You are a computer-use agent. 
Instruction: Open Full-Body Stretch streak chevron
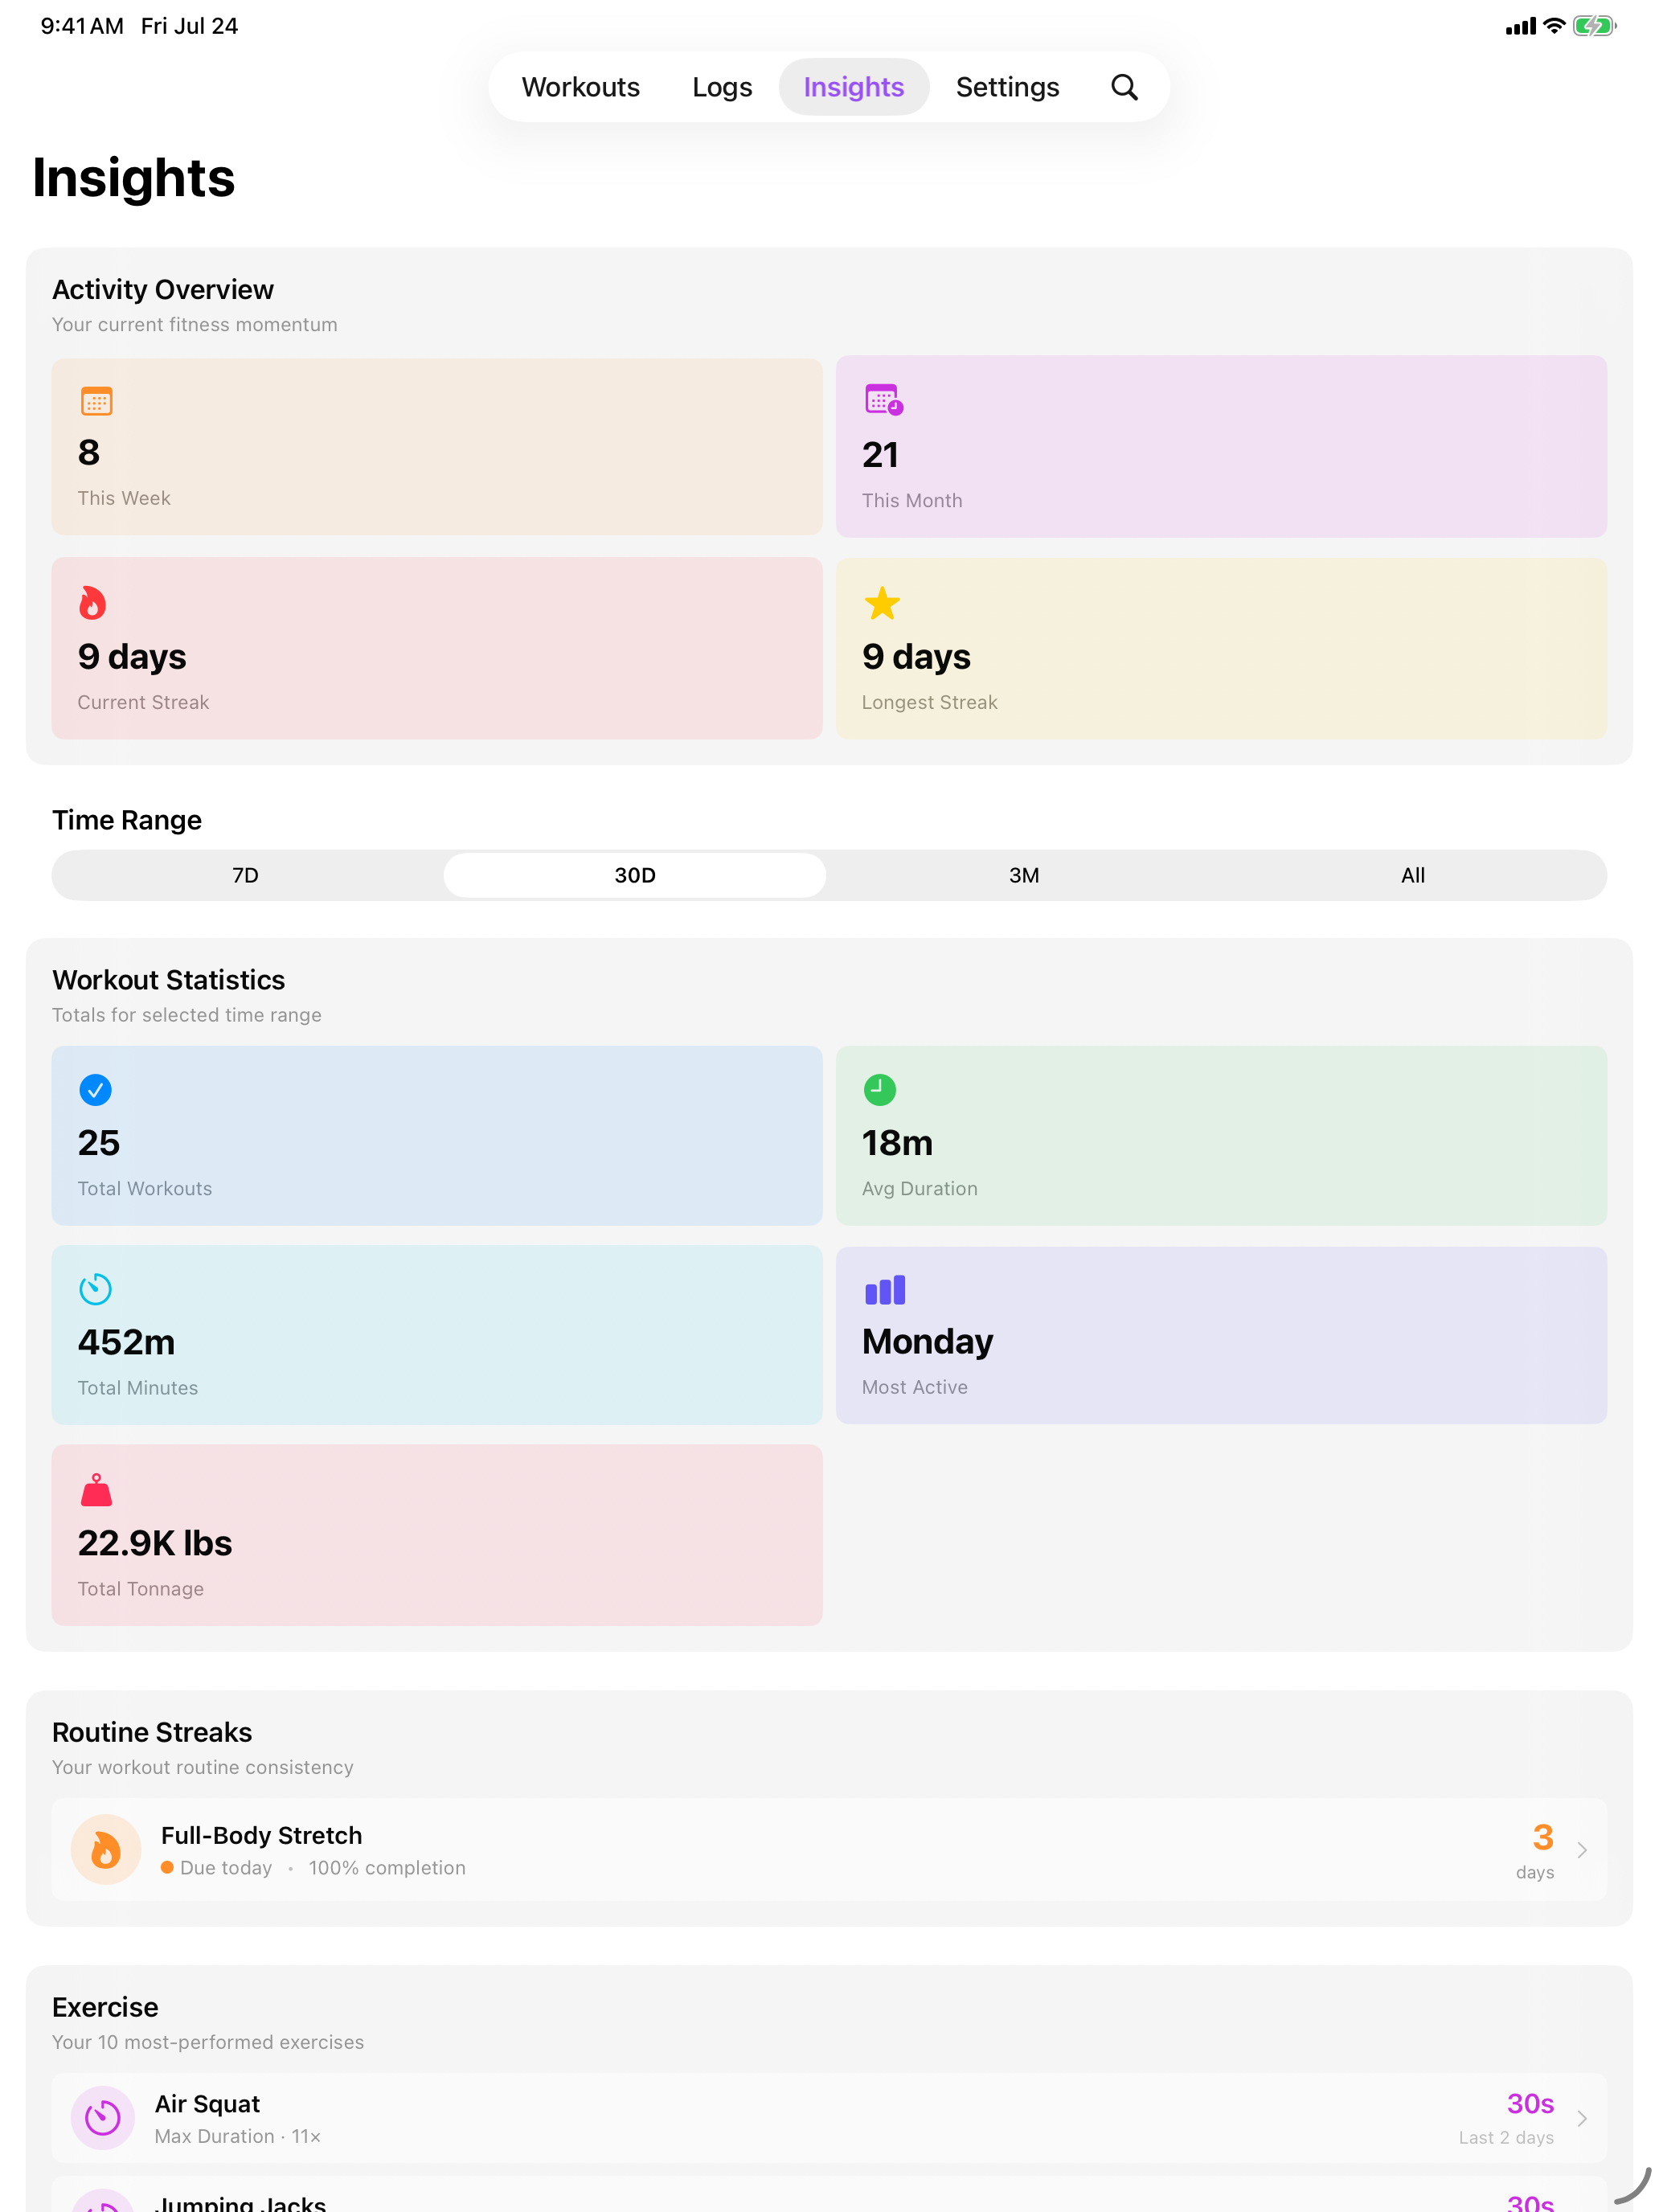(x=1581, y=1850)
